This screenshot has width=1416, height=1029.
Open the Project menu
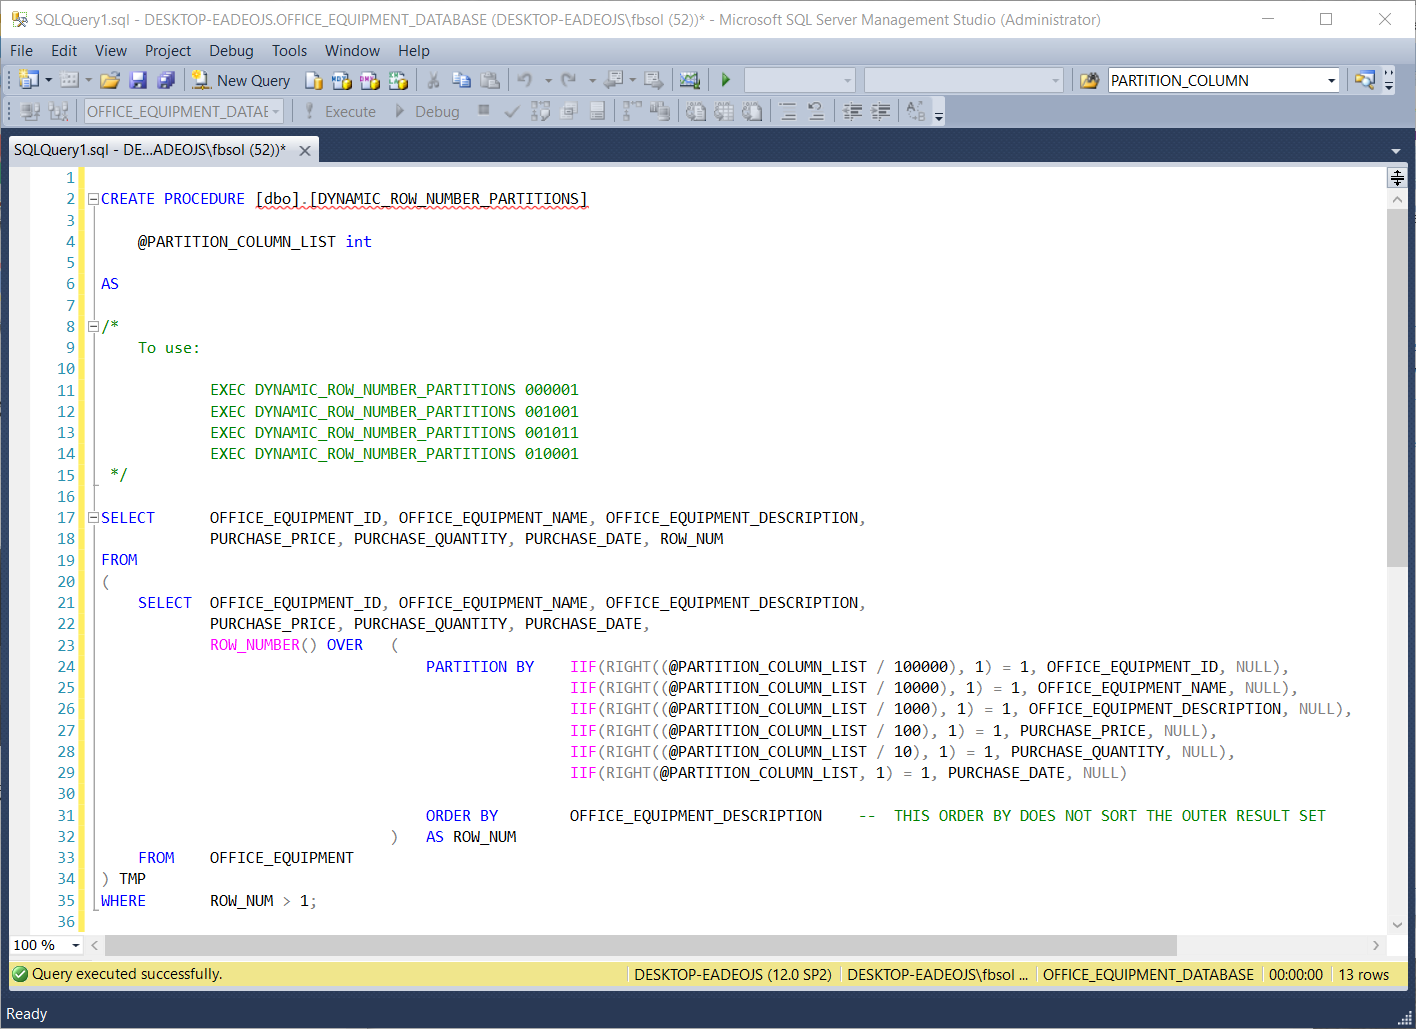[167, 51]
